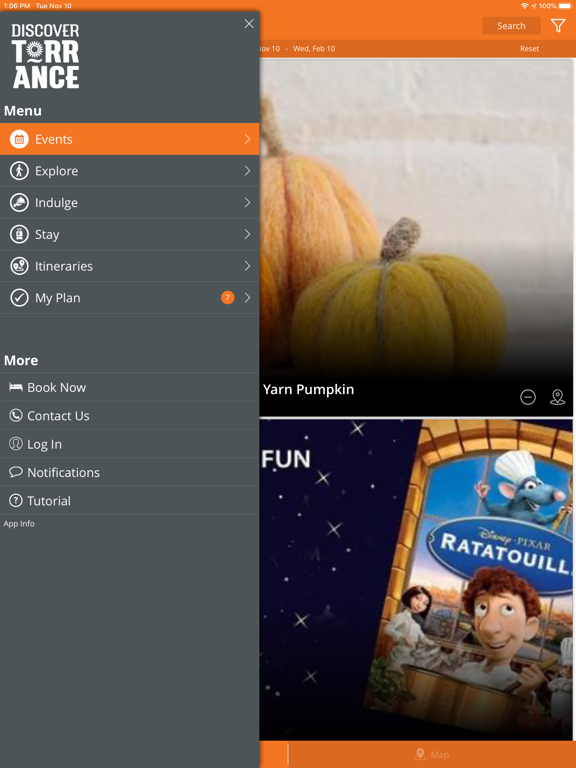
Task: Open the filter funnel icon
Action: (558, 25)
